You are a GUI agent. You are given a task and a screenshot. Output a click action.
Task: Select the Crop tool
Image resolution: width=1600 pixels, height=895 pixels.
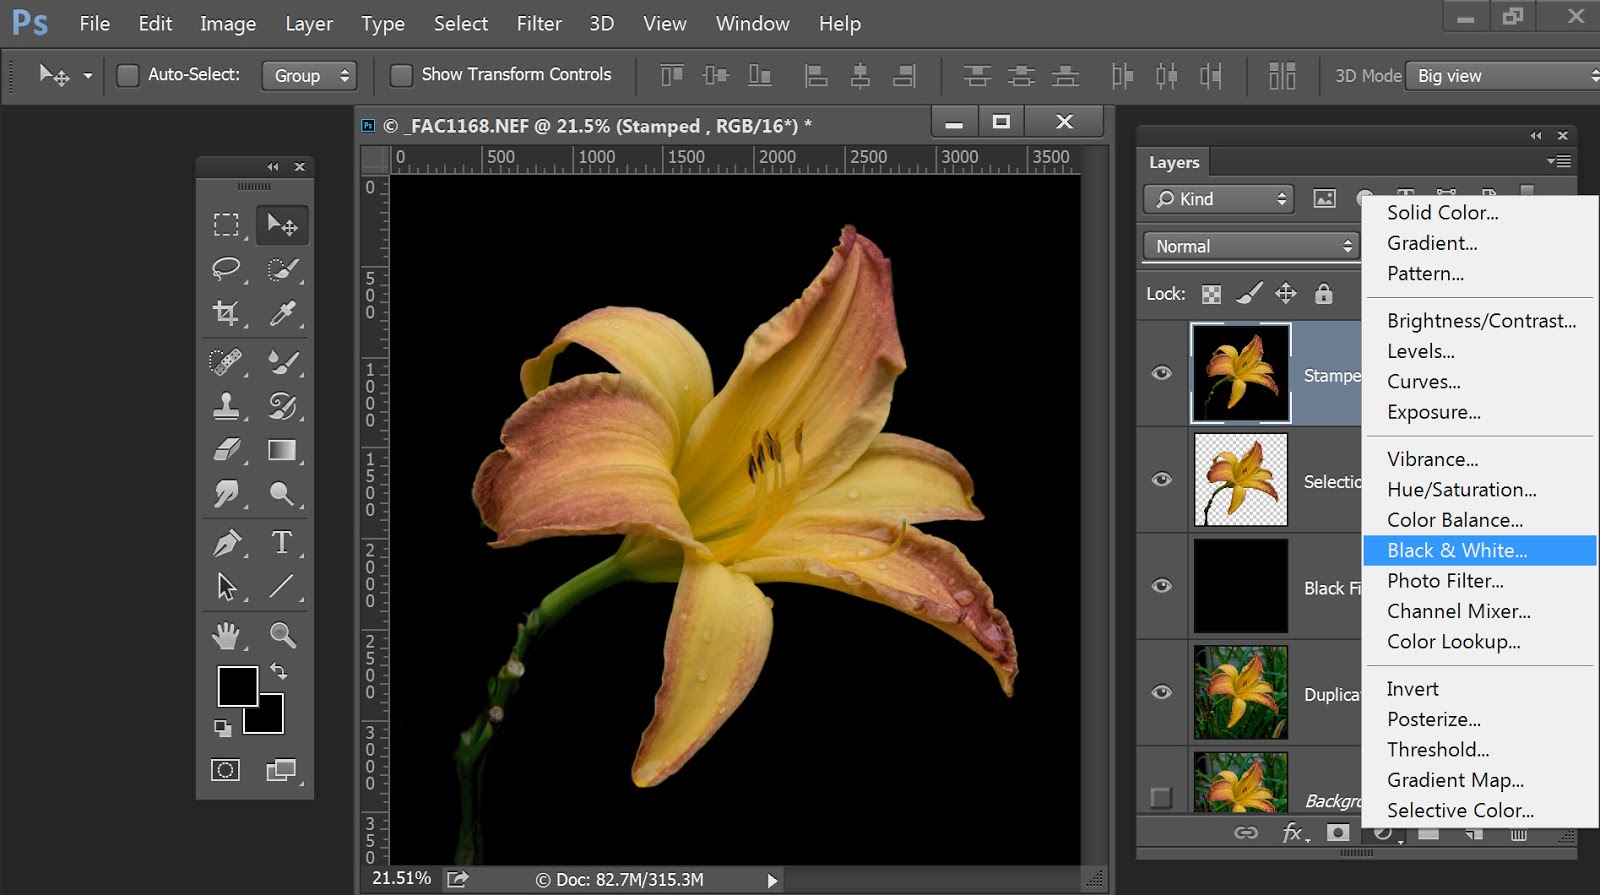tap(226, 314)
